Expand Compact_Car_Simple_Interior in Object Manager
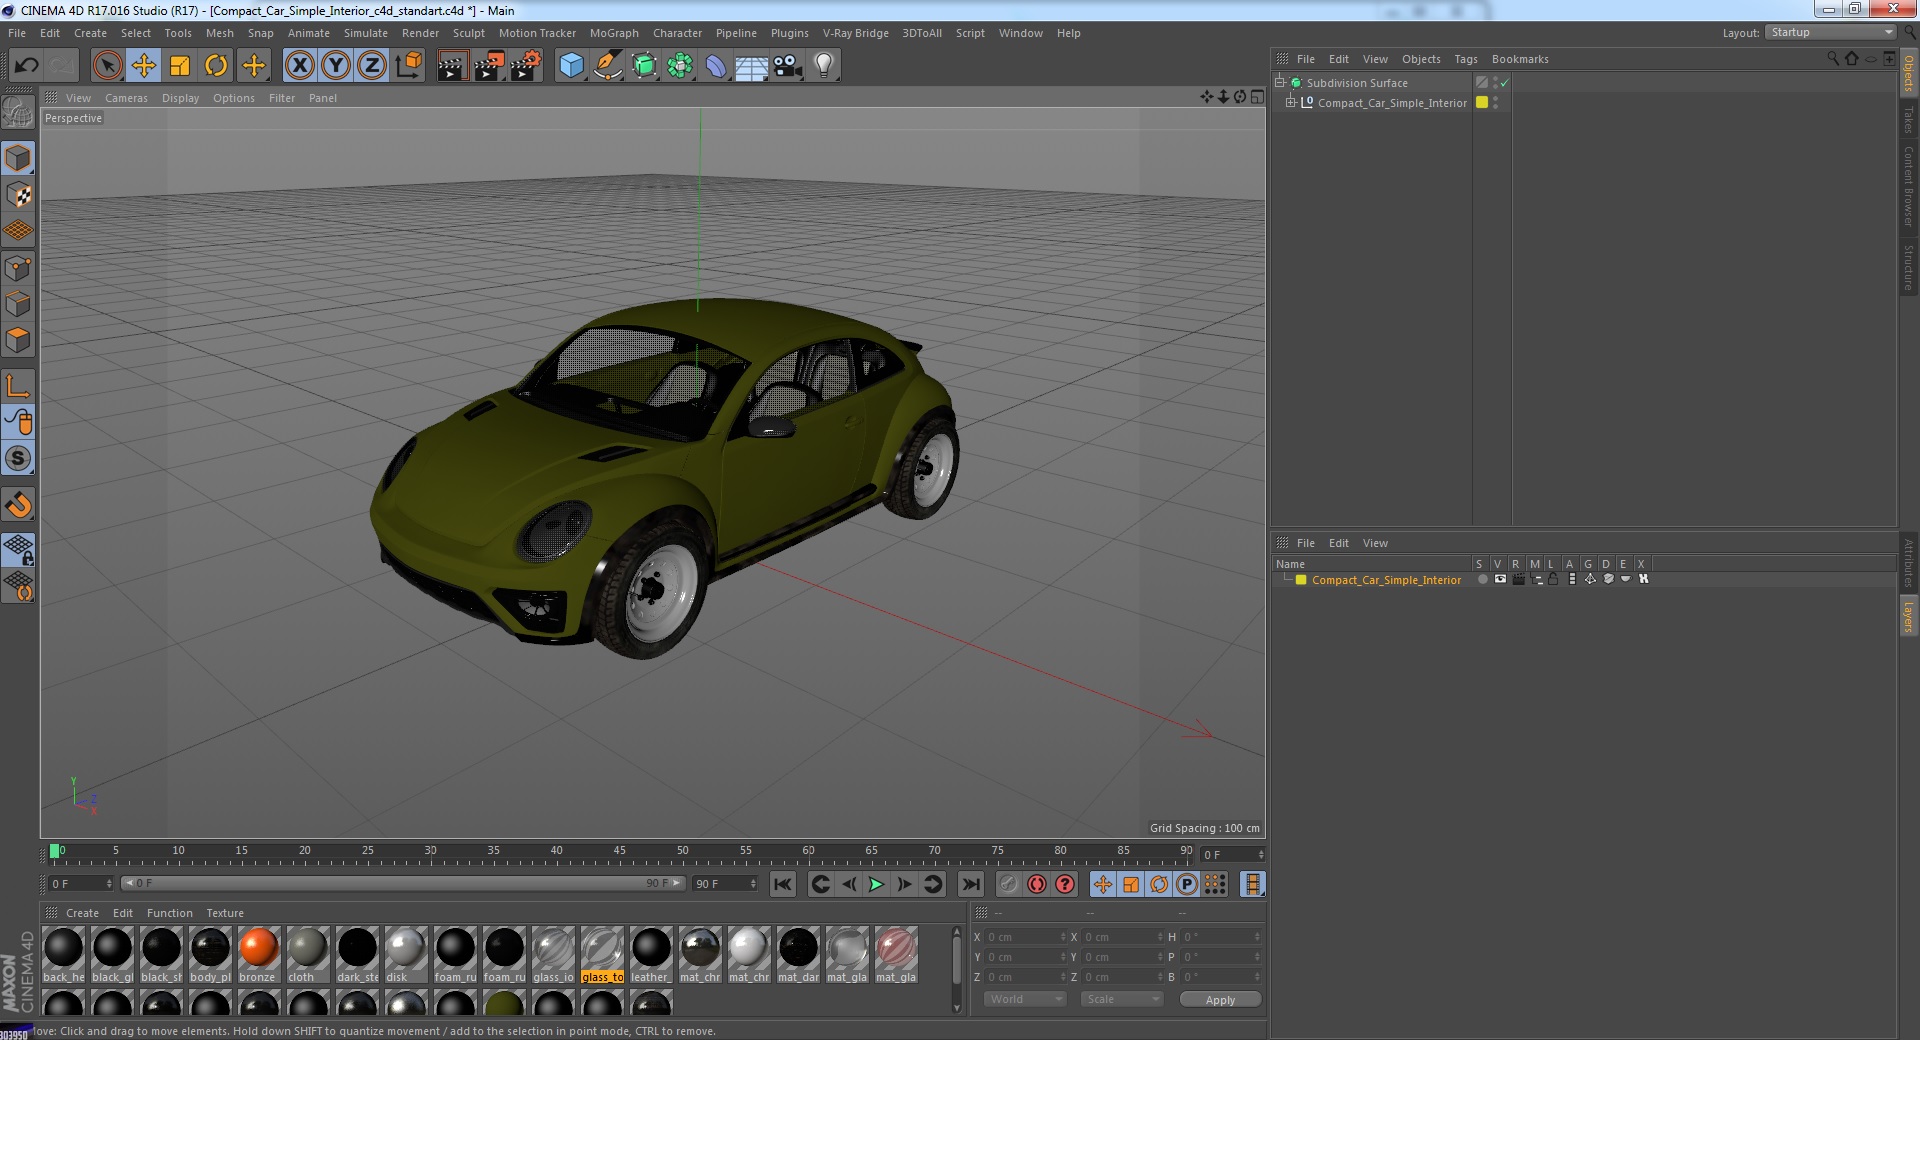The image size is (1920, 1158). [x=1291, y=102]
